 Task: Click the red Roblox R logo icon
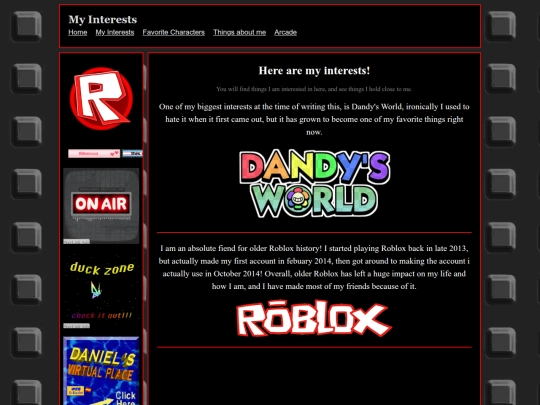pos(101,98)
